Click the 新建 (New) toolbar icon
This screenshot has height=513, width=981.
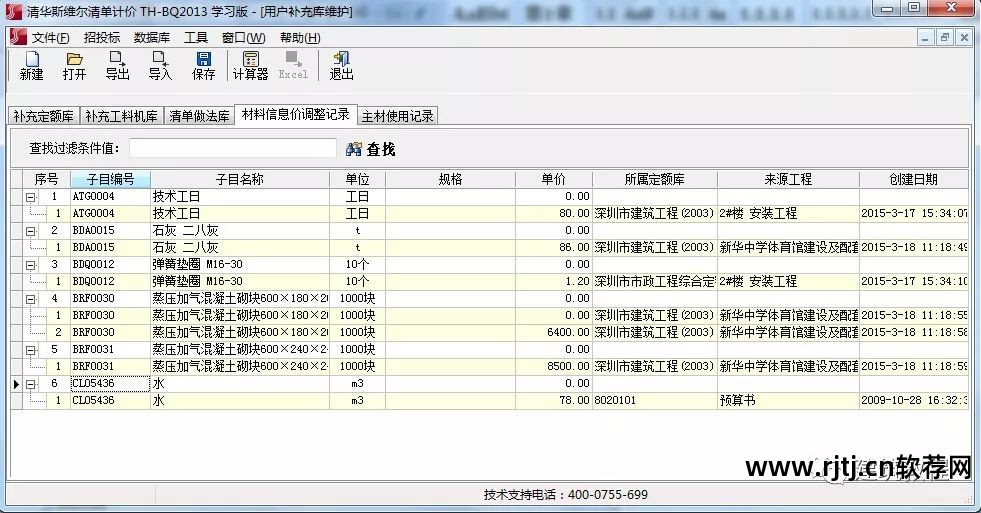coord(31,66)
